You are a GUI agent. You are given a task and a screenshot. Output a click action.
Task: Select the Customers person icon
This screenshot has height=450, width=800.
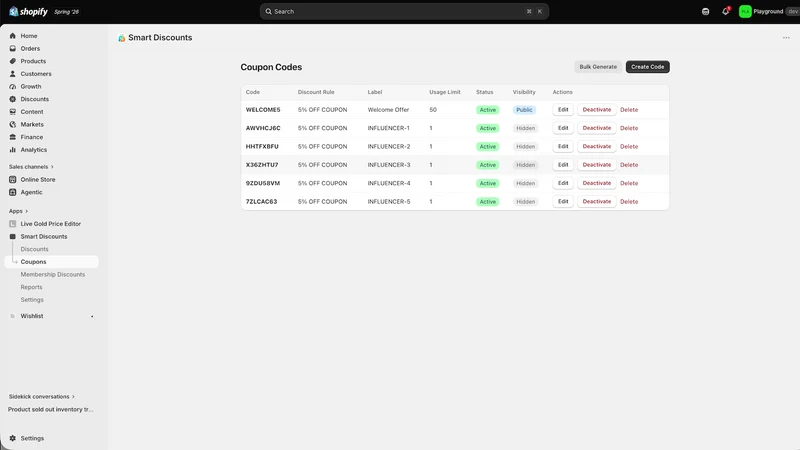13,74
